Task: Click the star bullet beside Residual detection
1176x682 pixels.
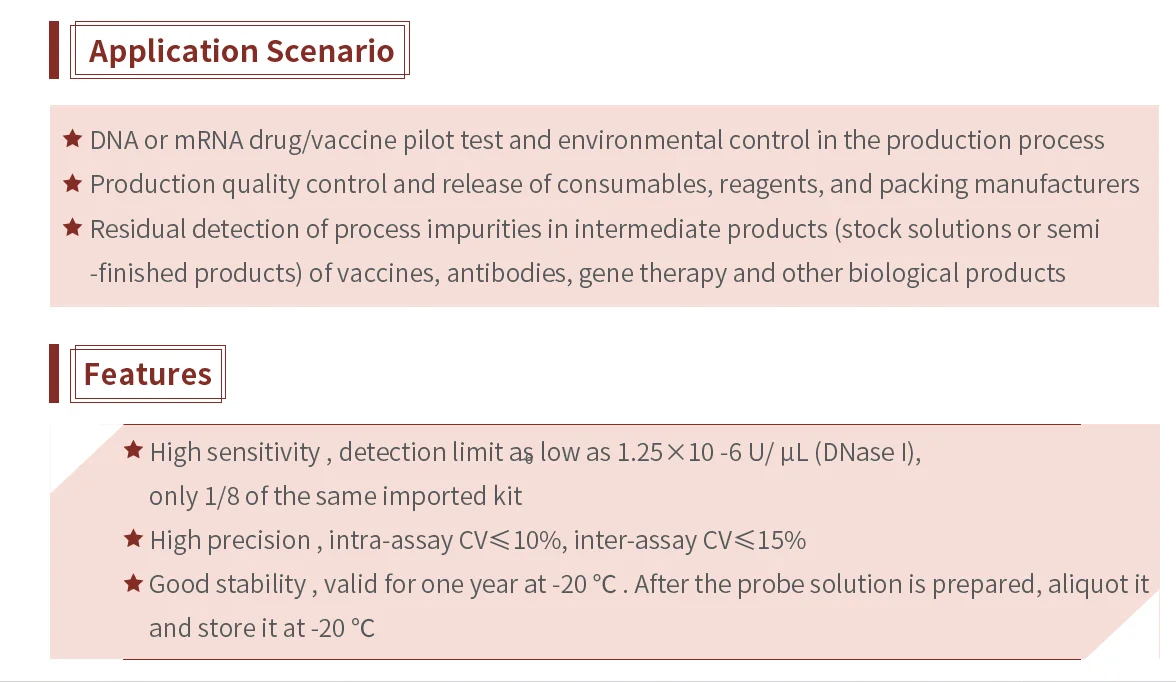Action: tap(72, 228)
